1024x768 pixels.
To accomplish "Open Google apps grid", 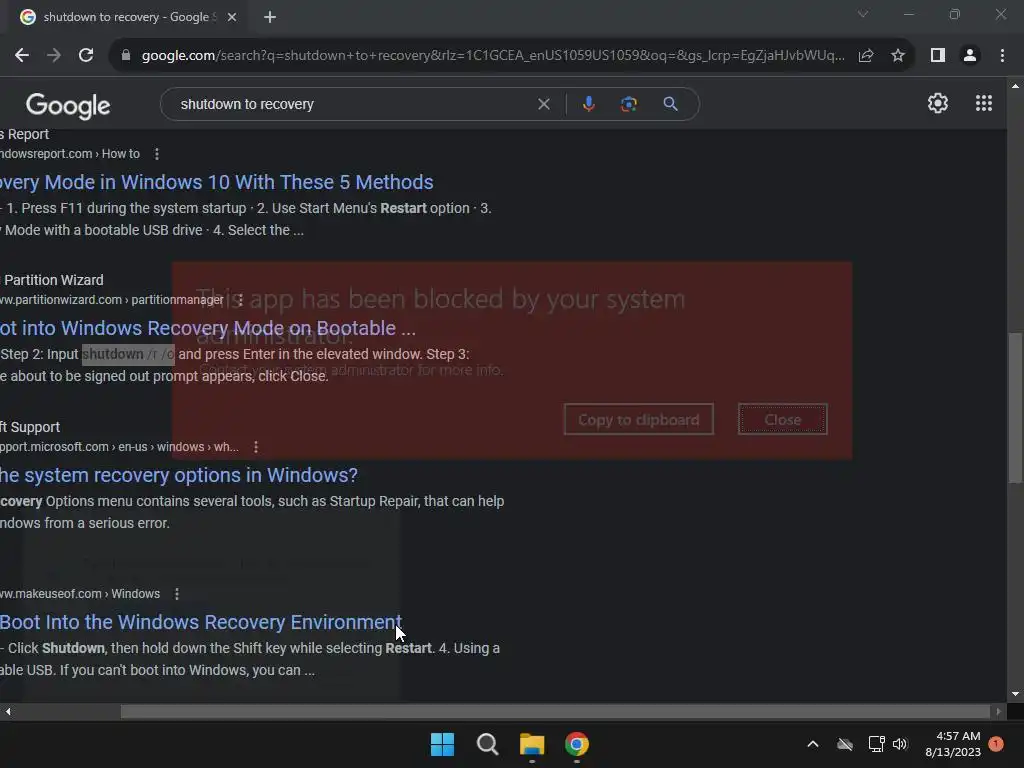I will (x=984, y=103).
